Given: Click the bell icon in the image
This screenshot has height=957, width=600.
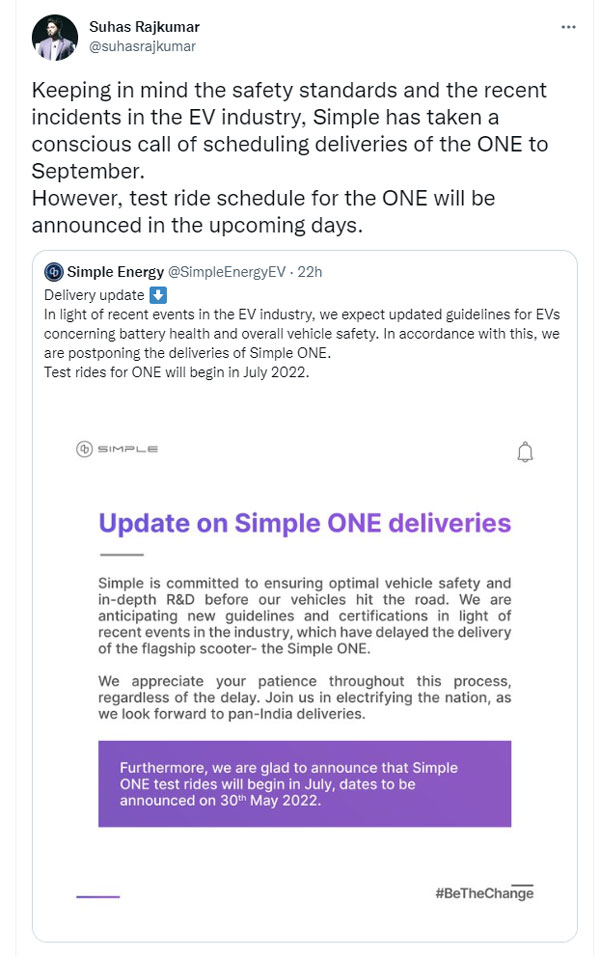Looking at the screenshot, I should click(x=525, y=452).
